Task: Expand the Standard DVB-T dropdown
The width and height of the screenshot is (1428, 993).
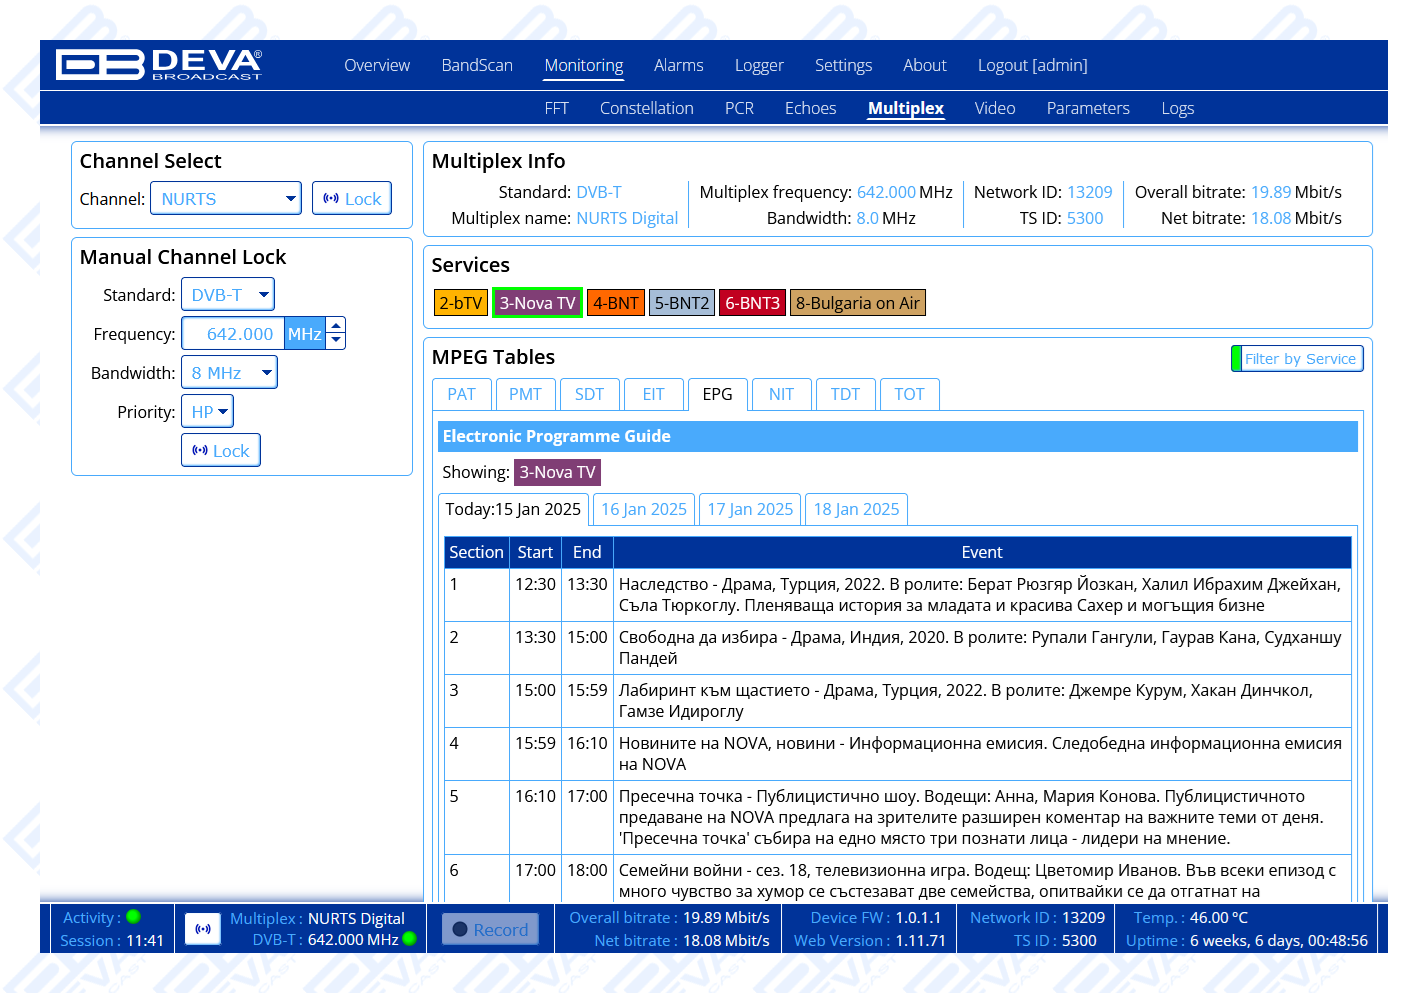Action: coord(228,295)
